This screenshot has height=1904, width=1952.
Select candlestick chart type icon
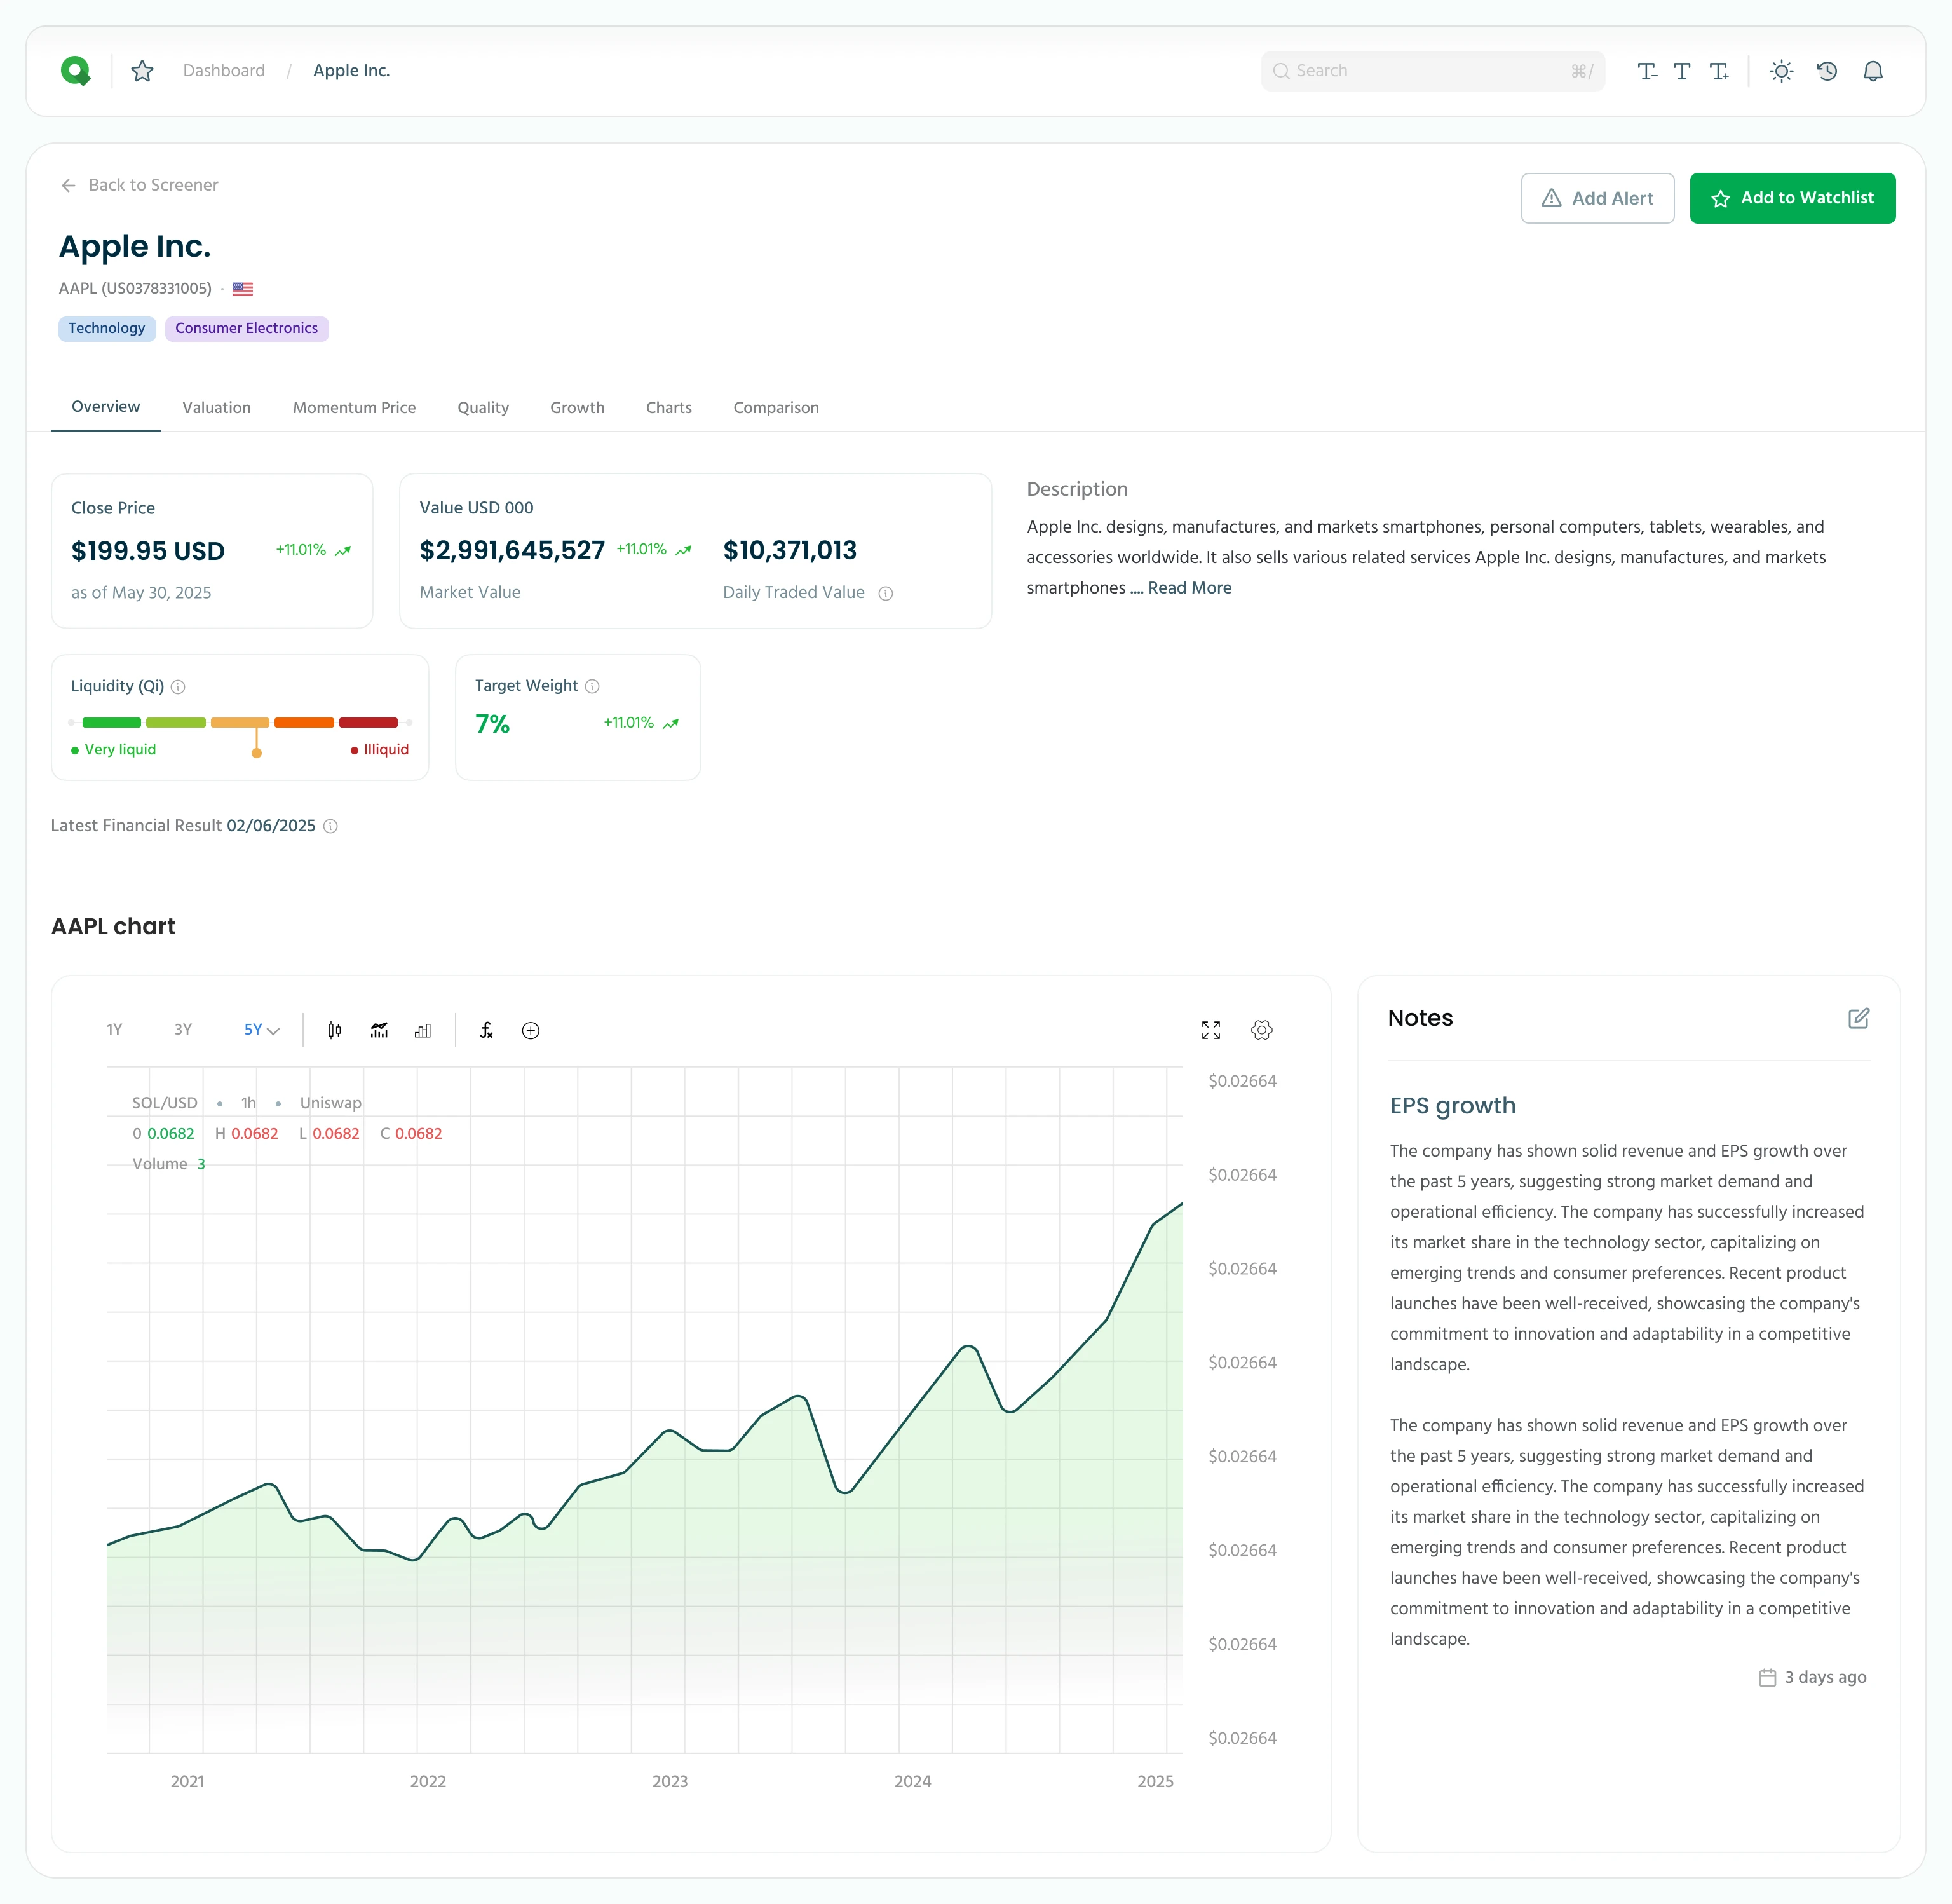point(334,1030)
